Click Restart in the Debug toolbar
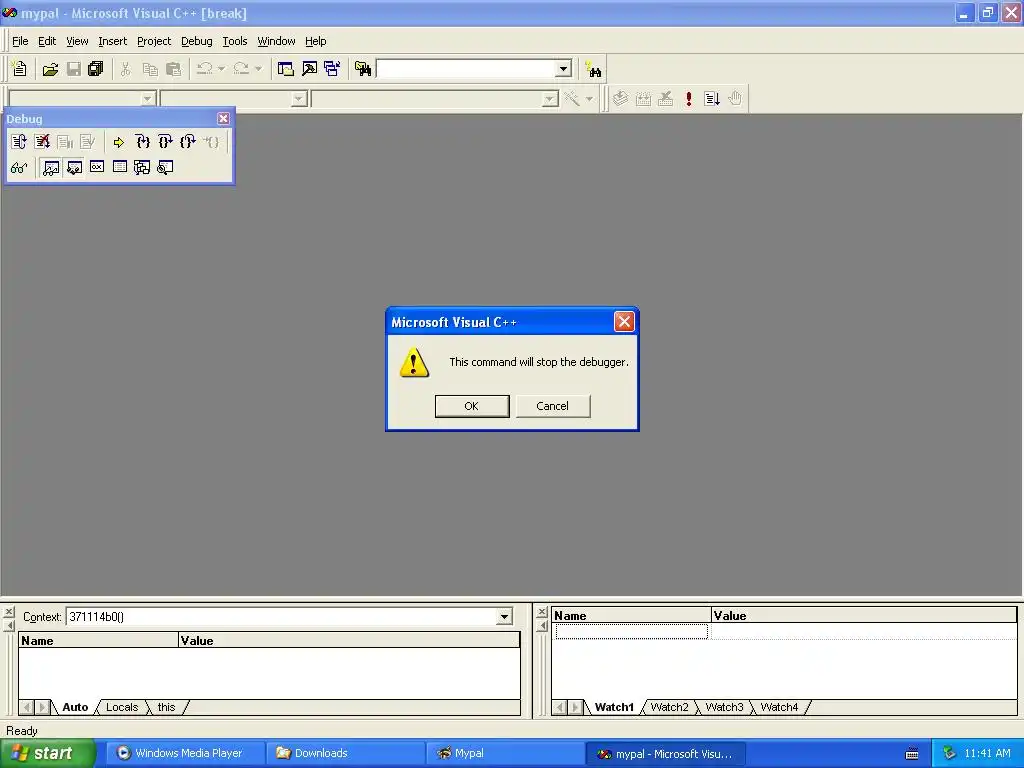The width and height of the screenshot is (1024, 768). (x=19, y=142)
